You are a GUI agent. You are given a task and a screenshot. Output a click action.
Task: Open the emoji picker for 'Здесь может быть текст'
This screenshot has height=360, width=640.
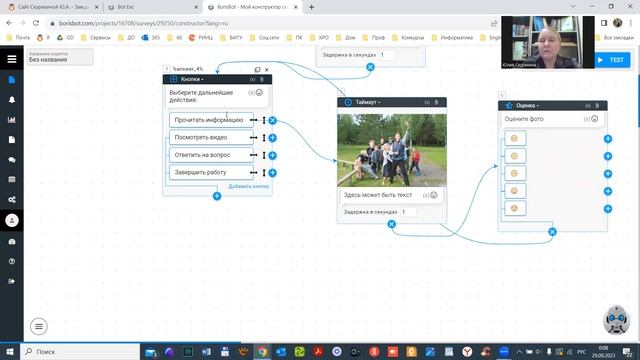tap(434, 195)
